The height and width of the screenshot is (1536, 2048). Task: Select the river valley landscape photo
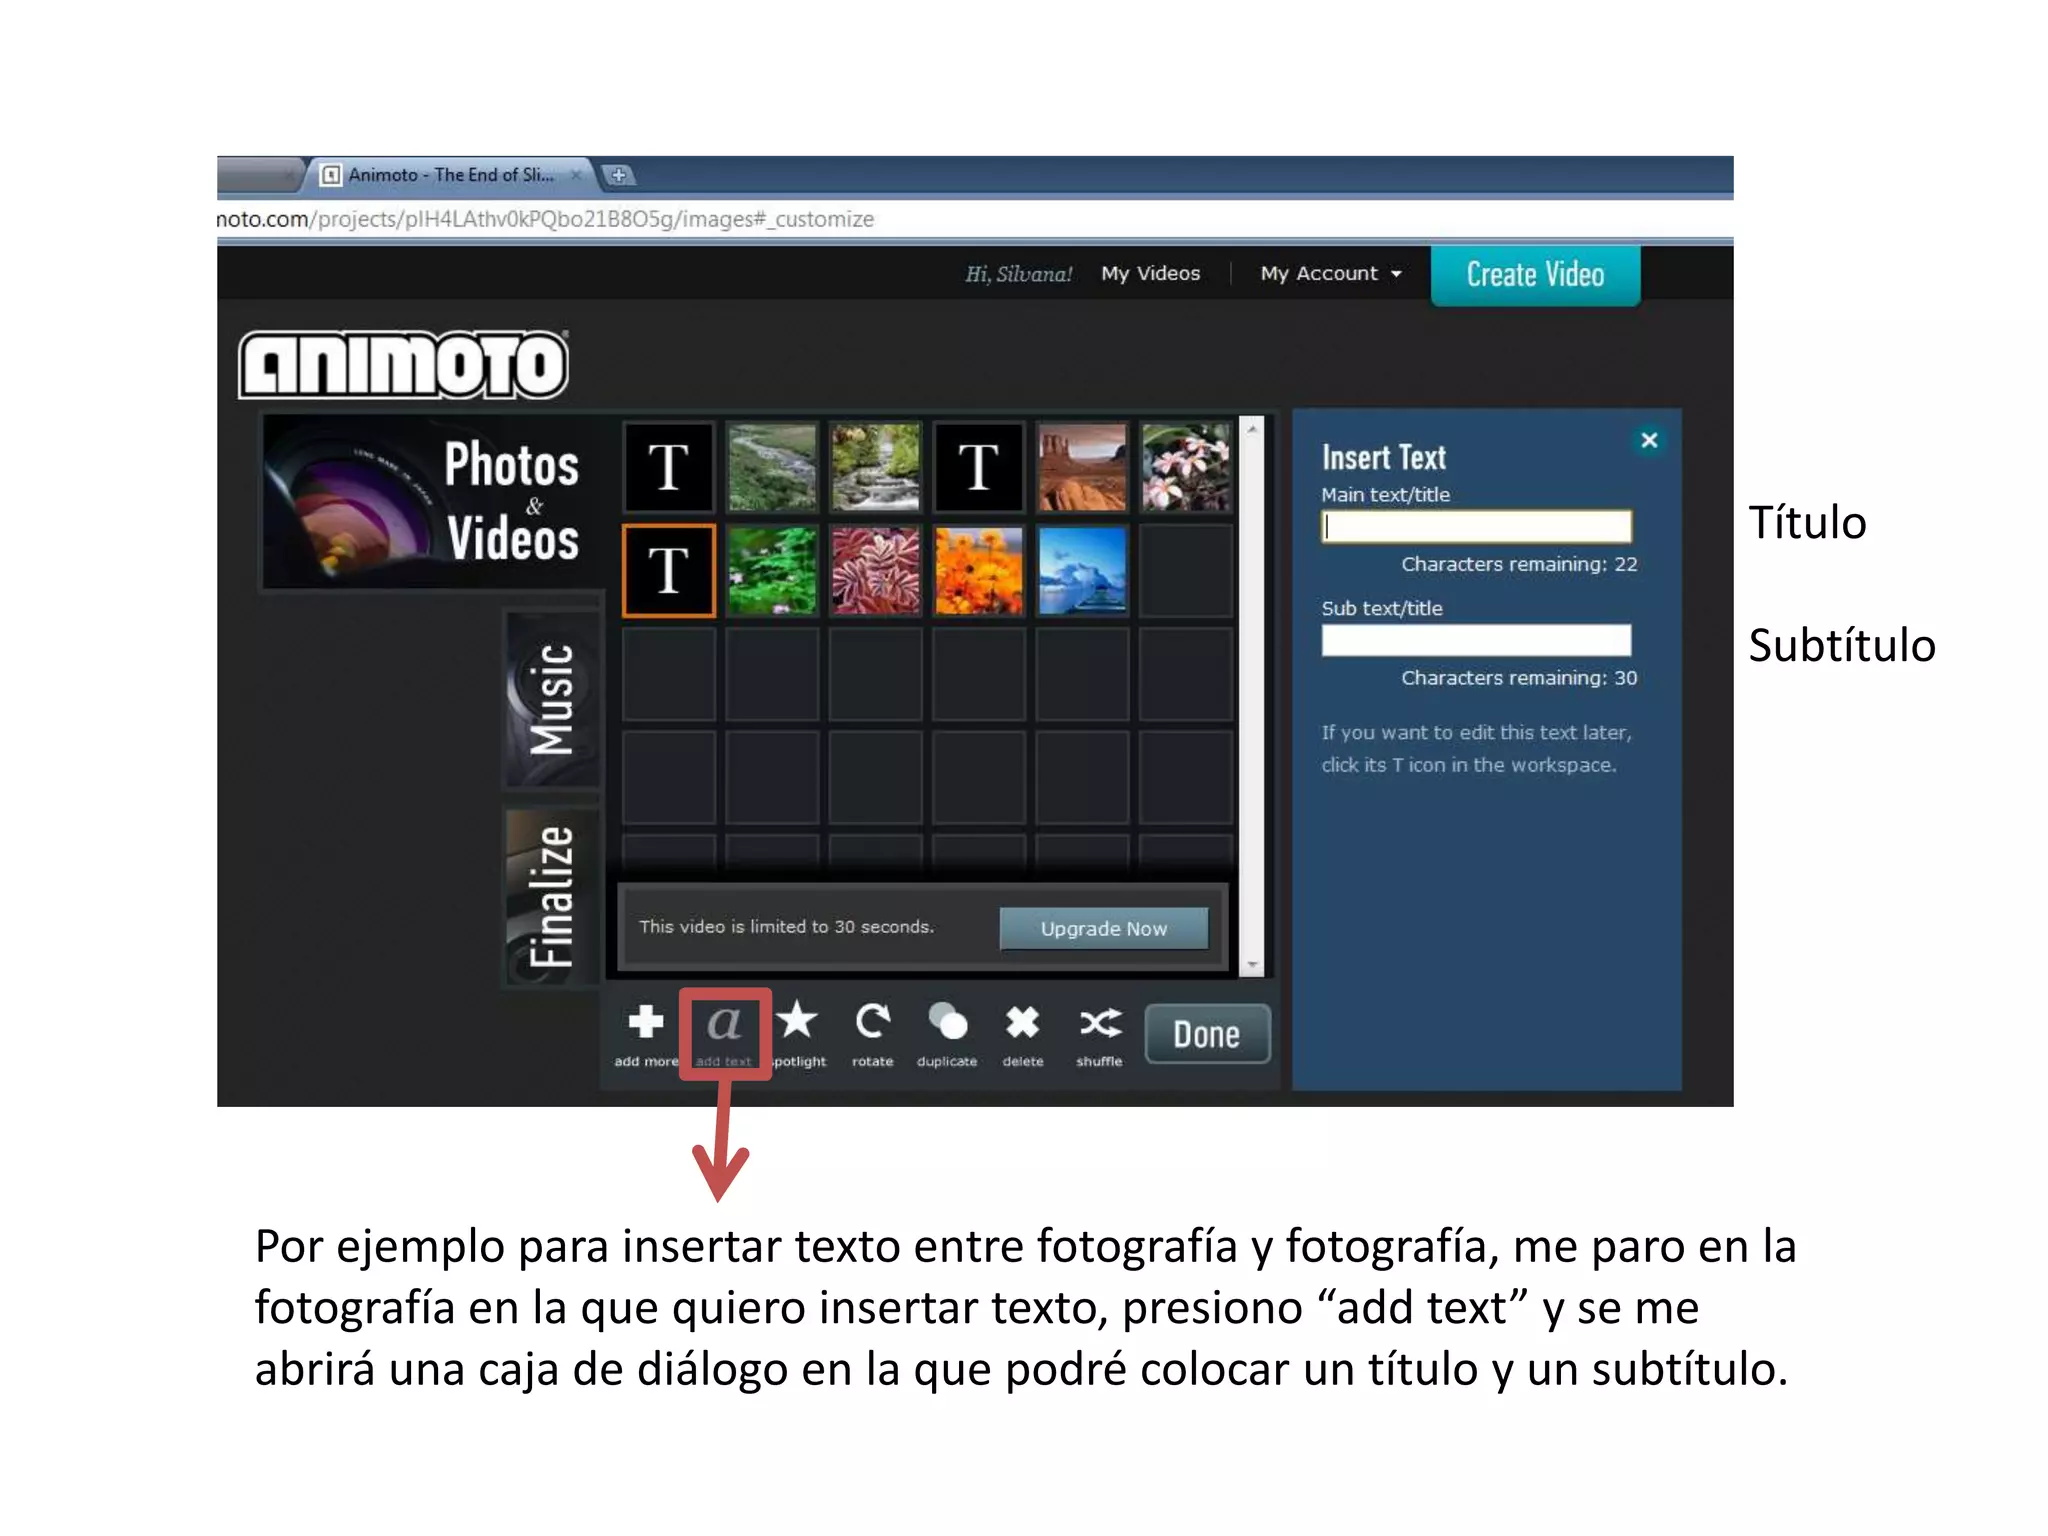[772, 467]
